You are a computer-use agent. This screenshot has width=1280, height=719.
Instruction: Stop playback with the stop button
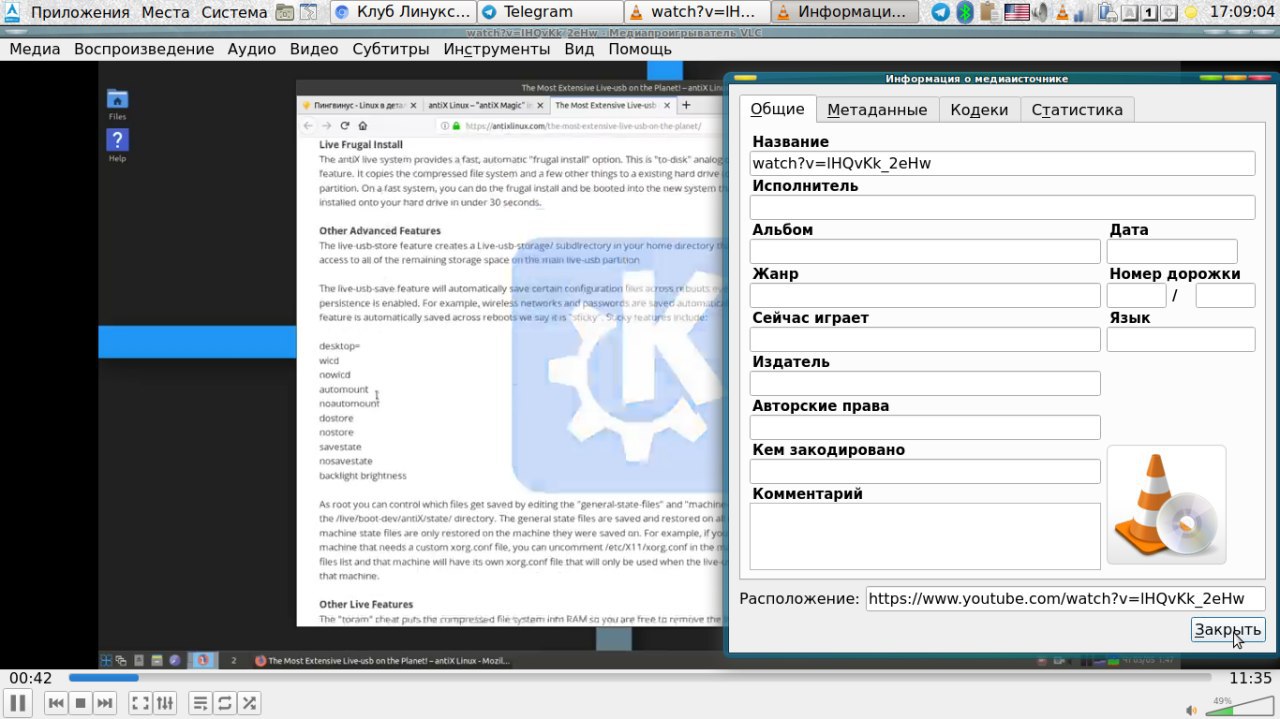(x=80, y=703)
